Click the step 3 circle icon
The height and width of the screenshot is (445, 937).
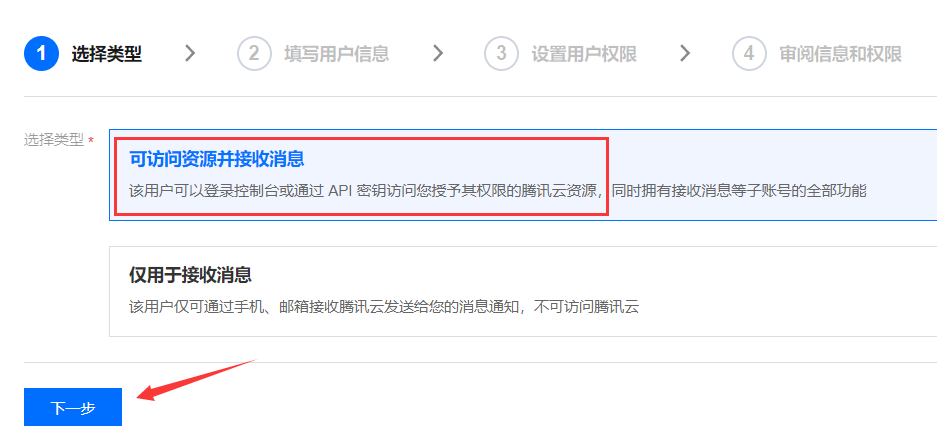pyautogui.click(x=501, y=54)
